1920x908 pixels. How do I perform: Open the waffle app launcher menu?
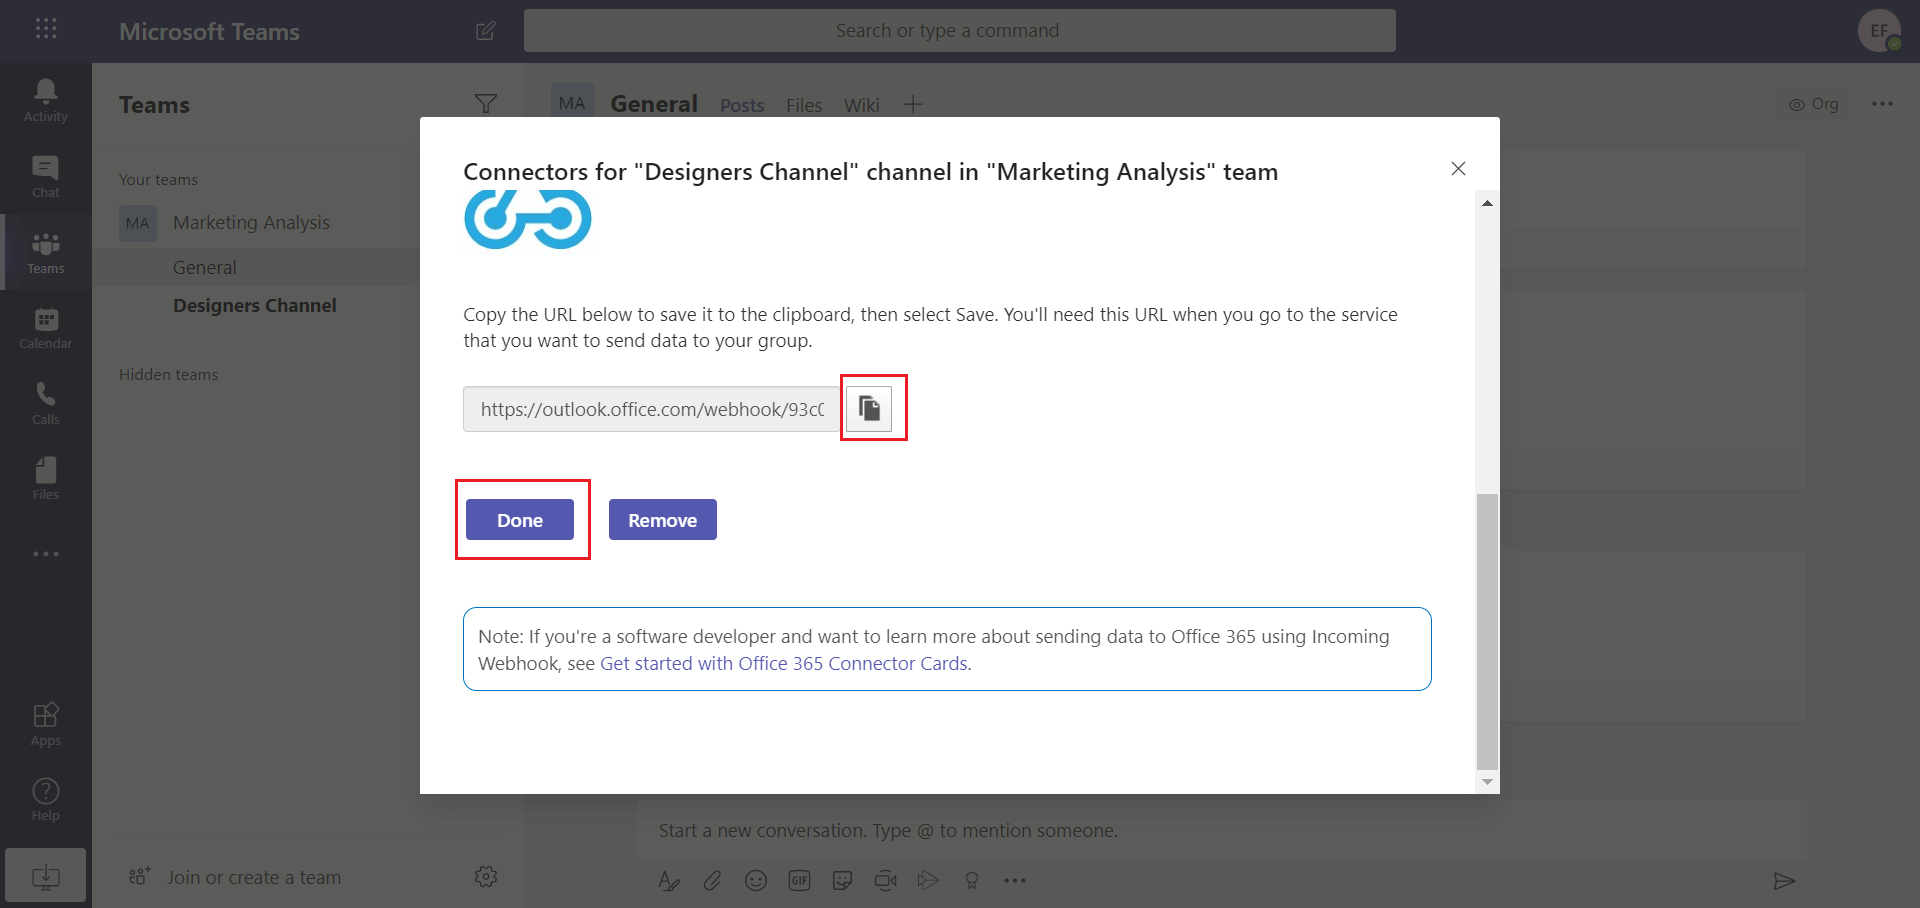coord(46,30)
